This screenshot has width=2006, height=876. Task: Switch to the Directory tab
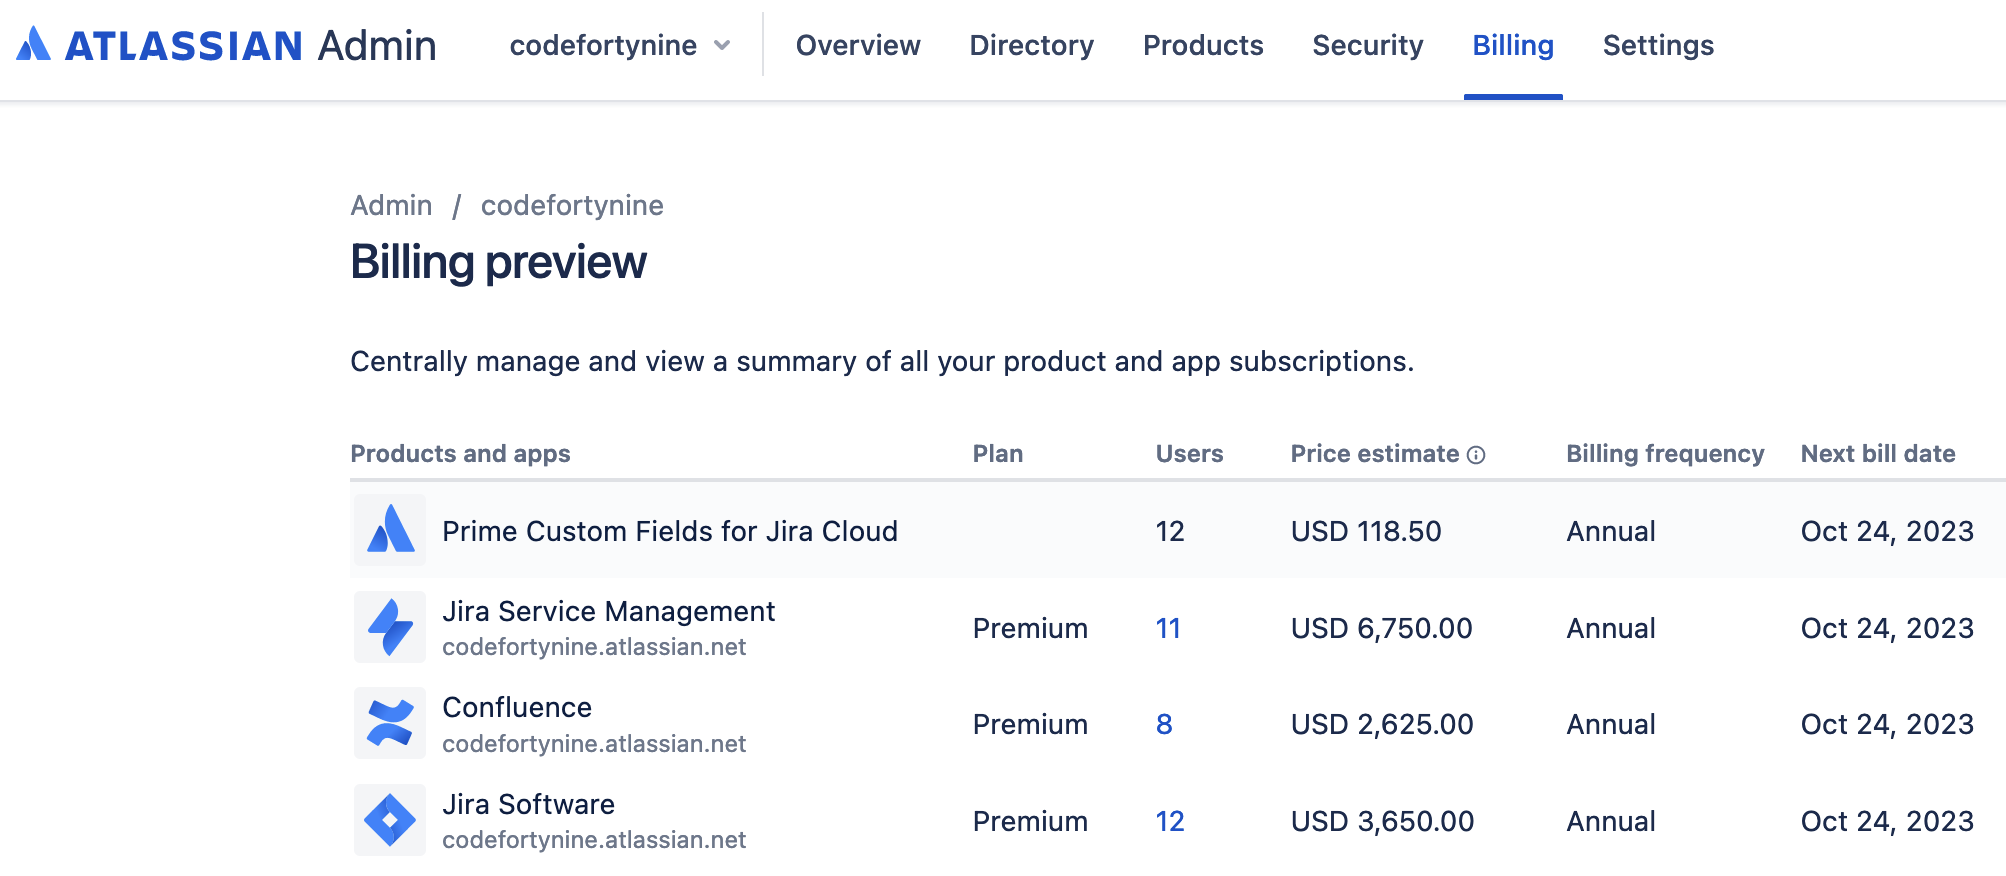point(1031,46)
